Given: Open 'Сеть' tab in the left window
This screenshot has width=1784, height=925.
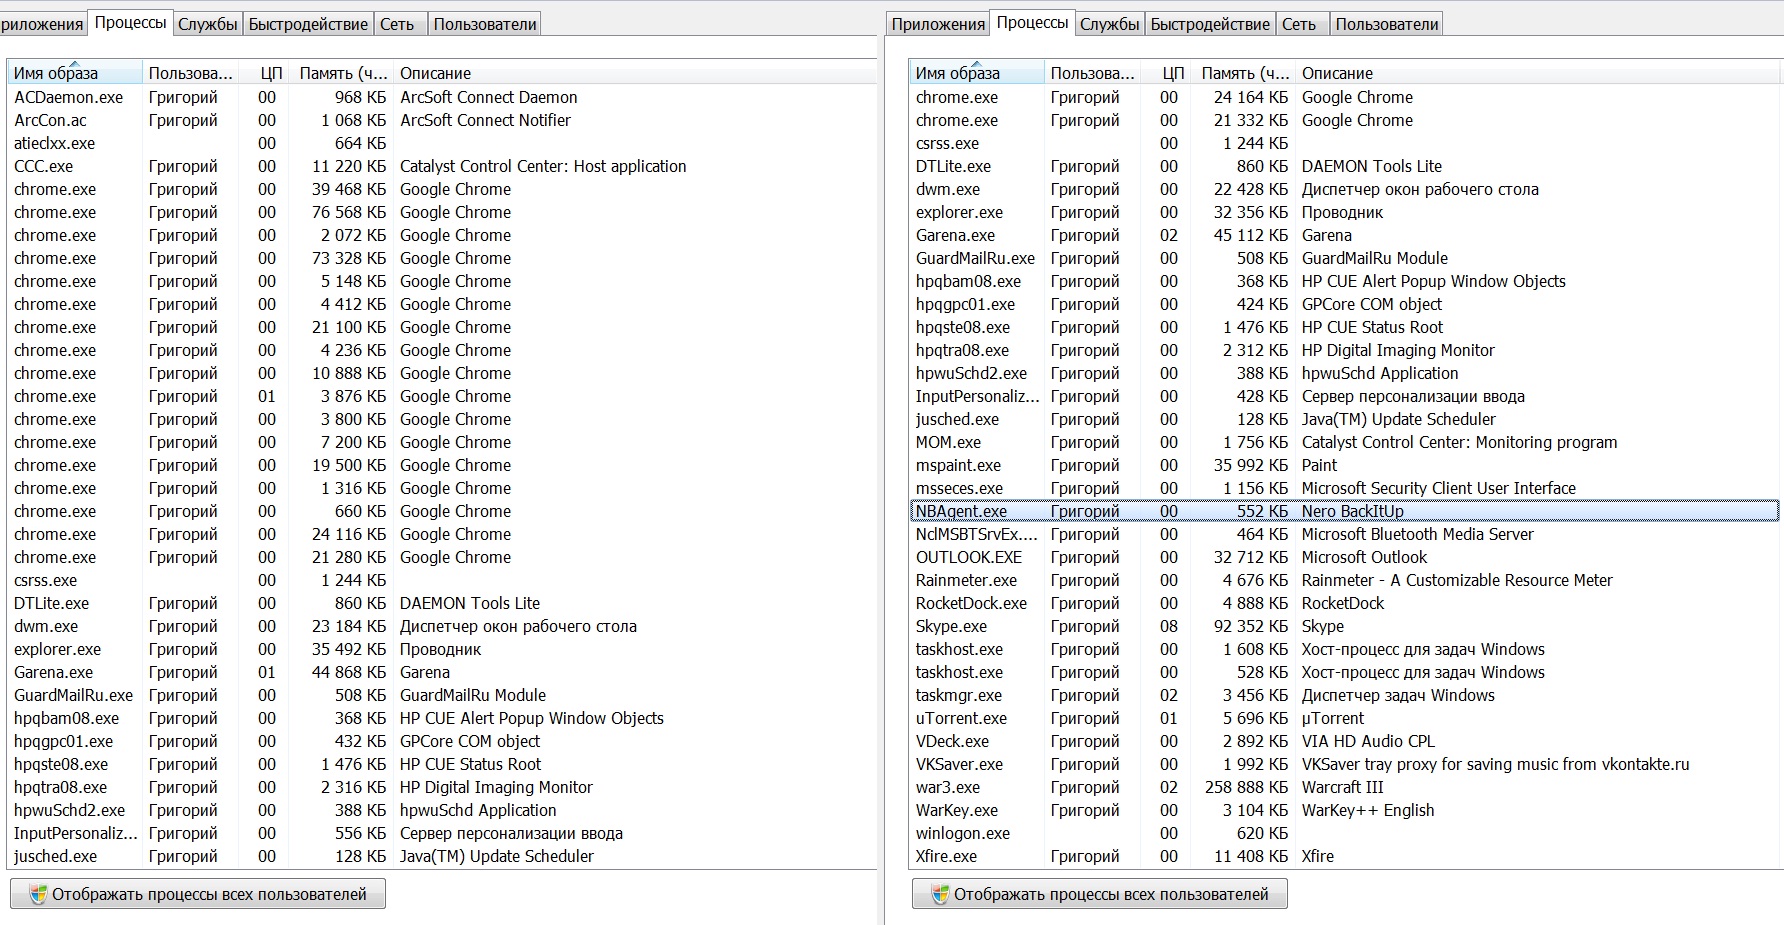Looking at the screenshot, I should point(397,24).
